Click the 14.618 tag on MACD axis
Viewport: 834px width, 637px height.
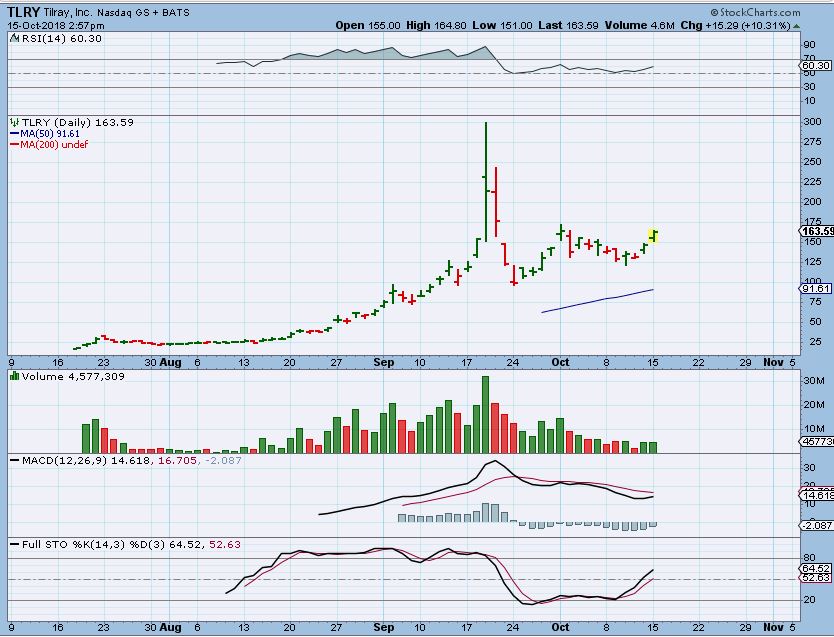[816, 495]
